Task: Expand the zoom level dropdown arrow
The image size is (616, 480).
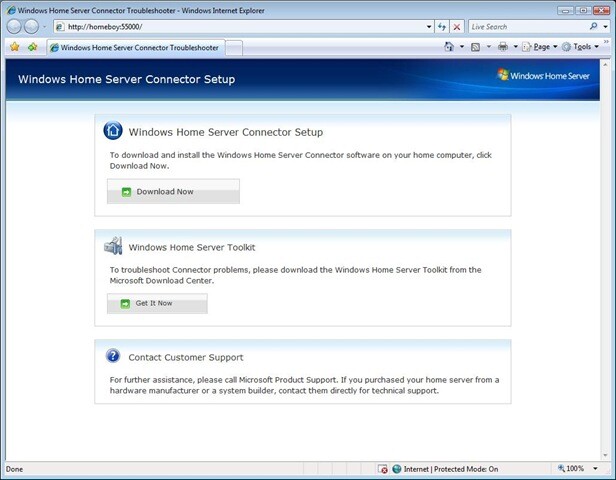Action: point(595,469)
